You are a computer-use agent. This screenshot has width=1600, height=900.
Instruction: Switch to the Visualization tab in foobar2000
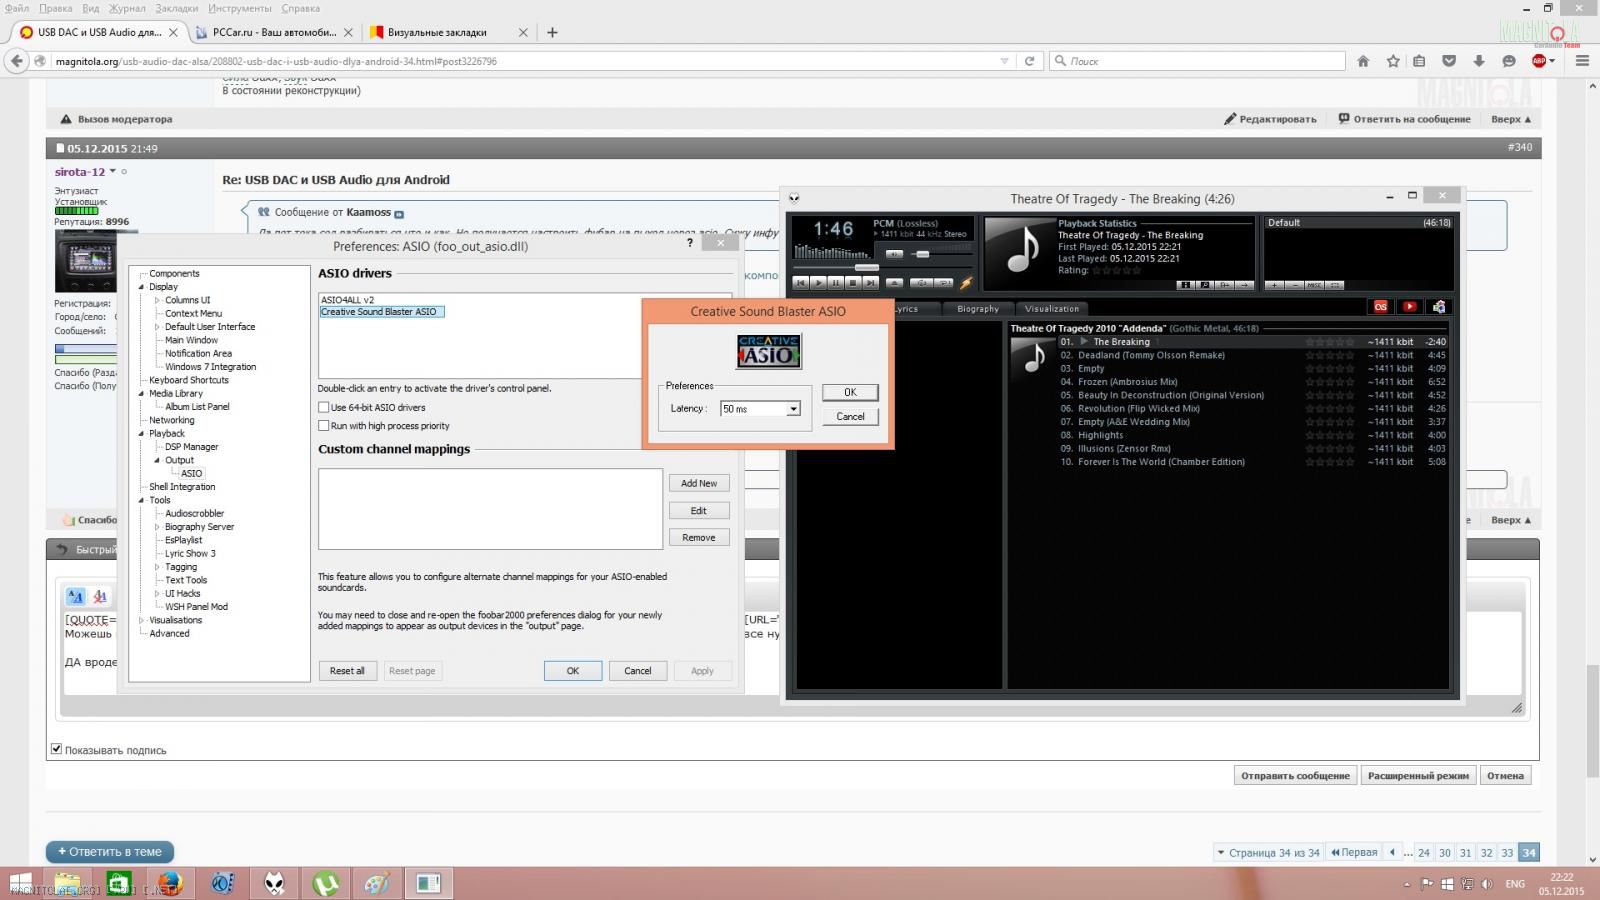click(1052, 309)
